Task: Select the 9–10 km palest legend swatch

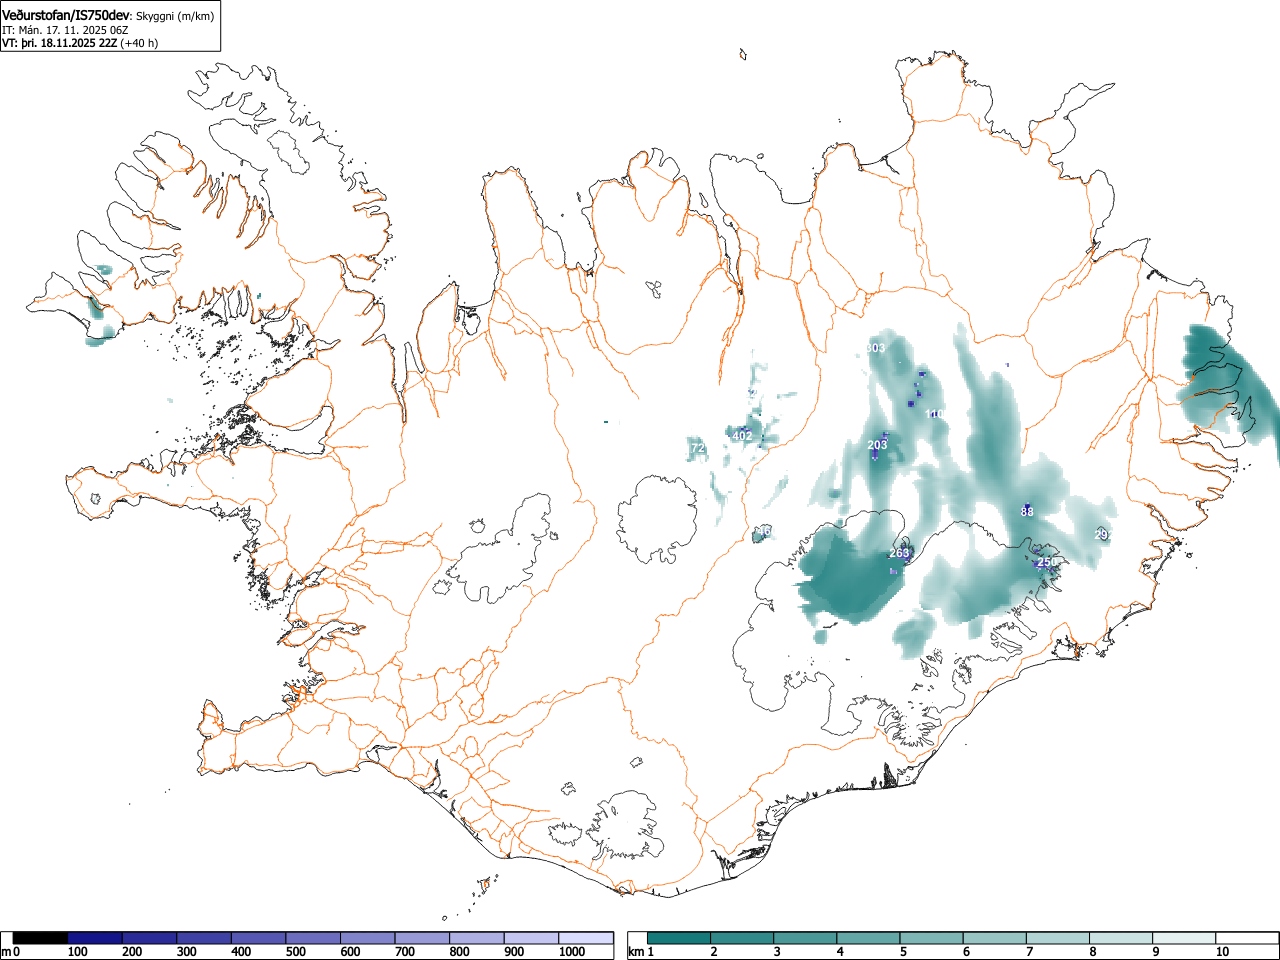Action: 1183,938
